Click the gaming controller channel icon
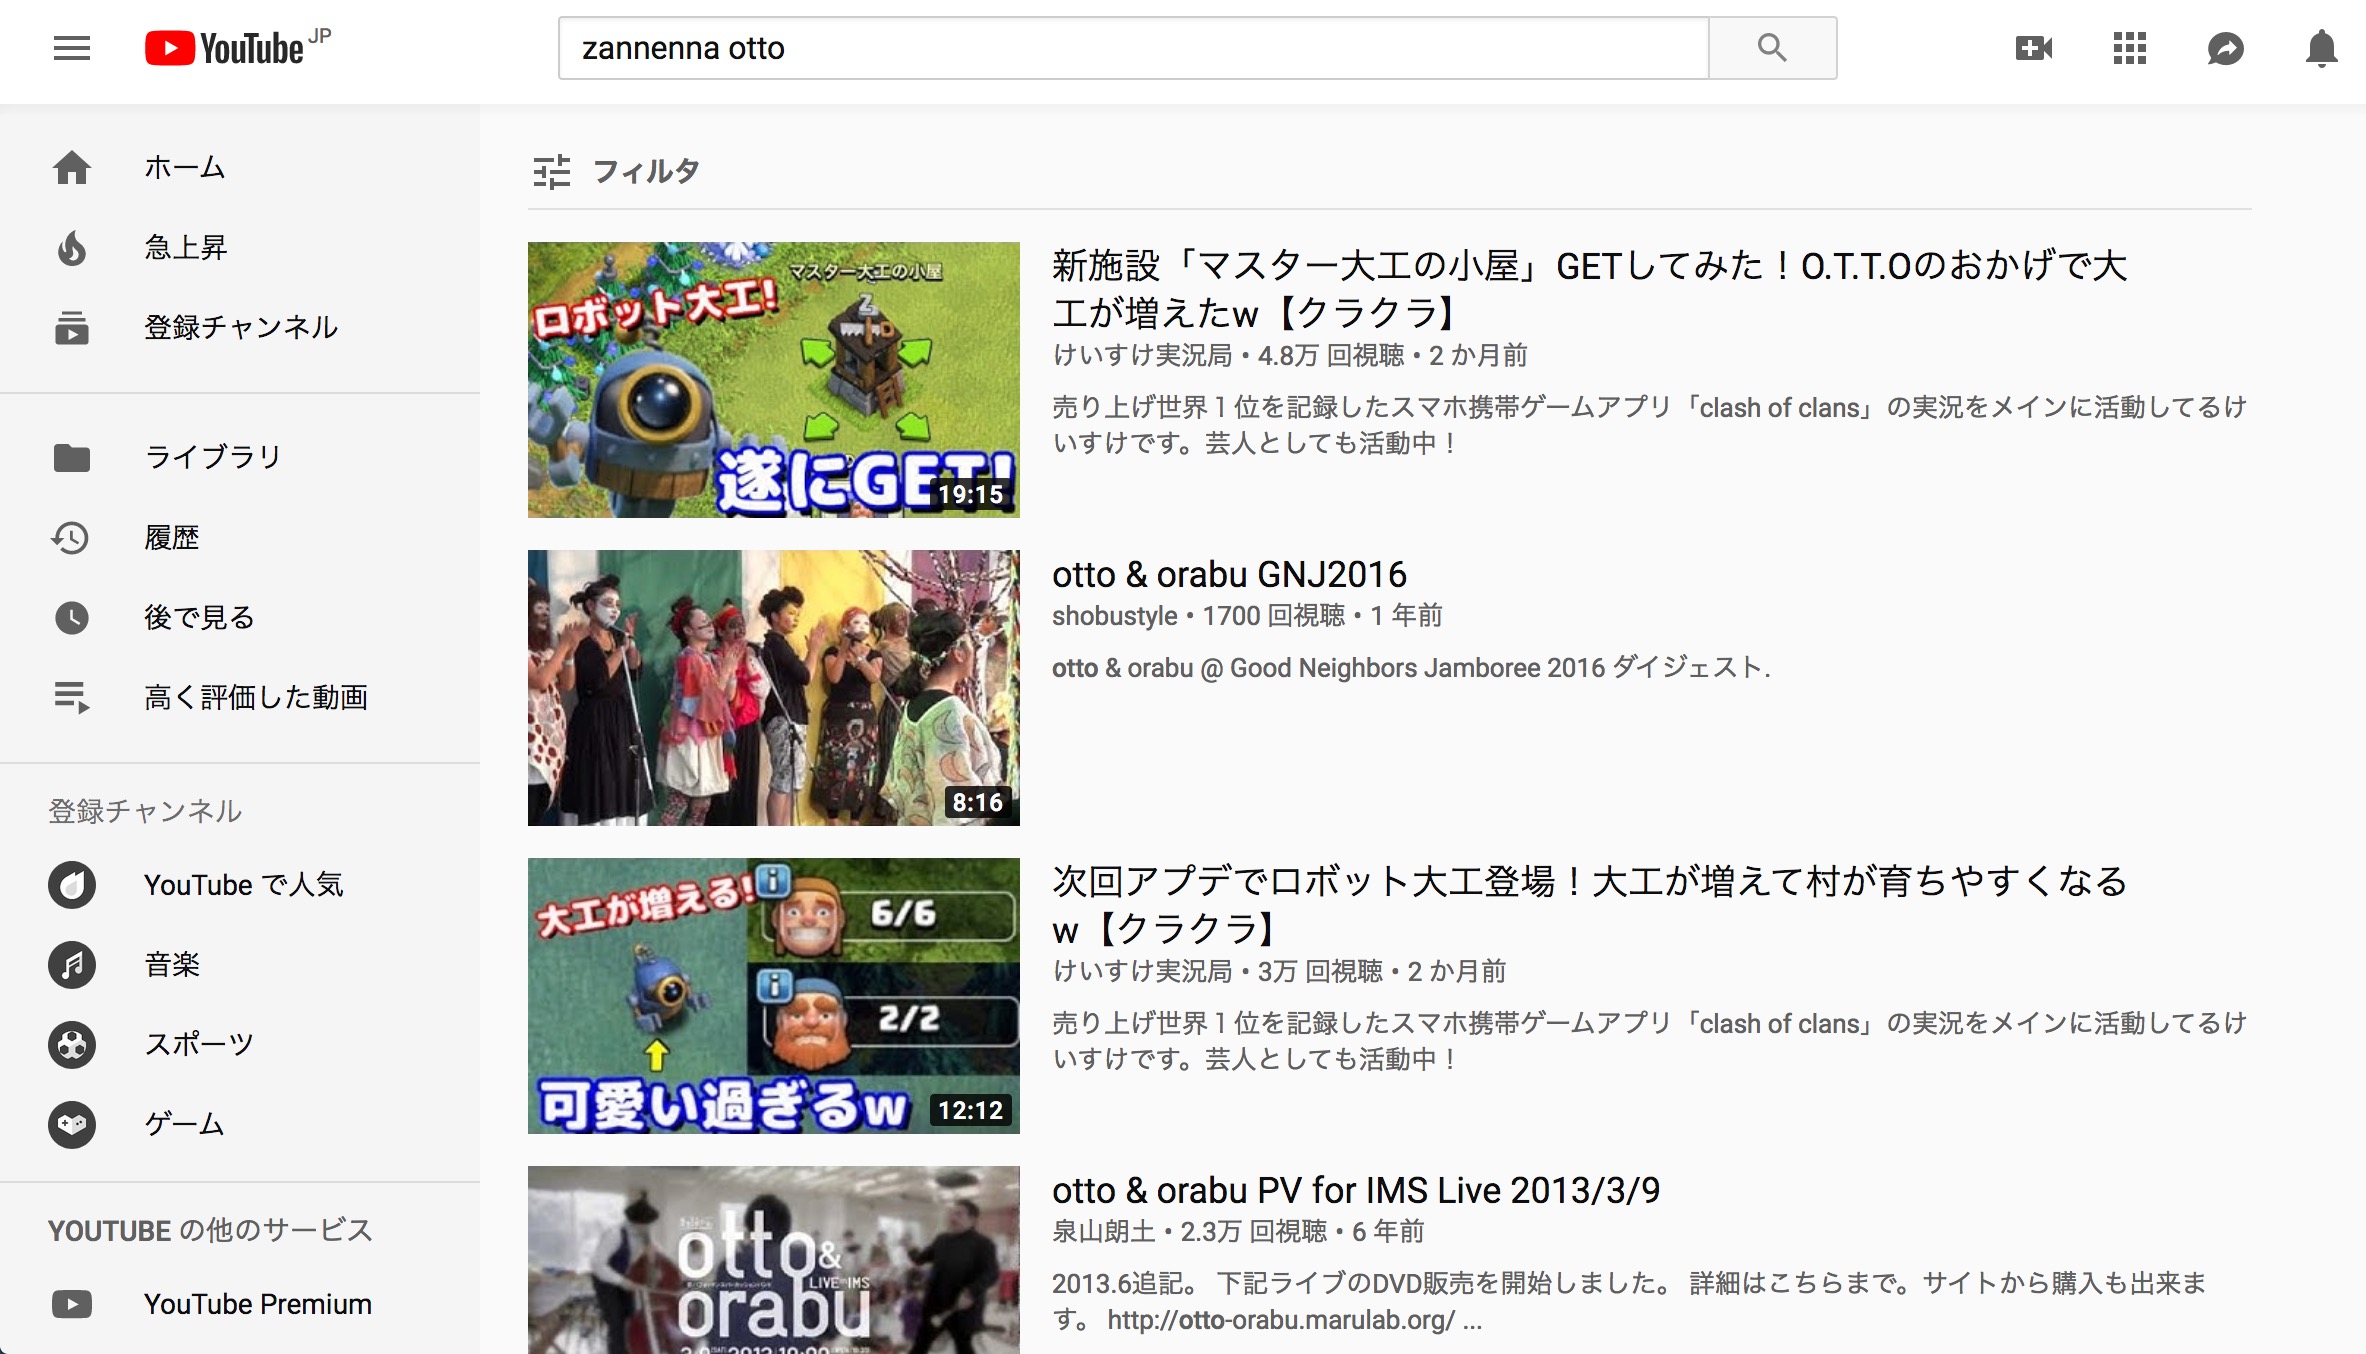The height and width of the screenshot is (1354, 2366). (x=72, y=1124)
